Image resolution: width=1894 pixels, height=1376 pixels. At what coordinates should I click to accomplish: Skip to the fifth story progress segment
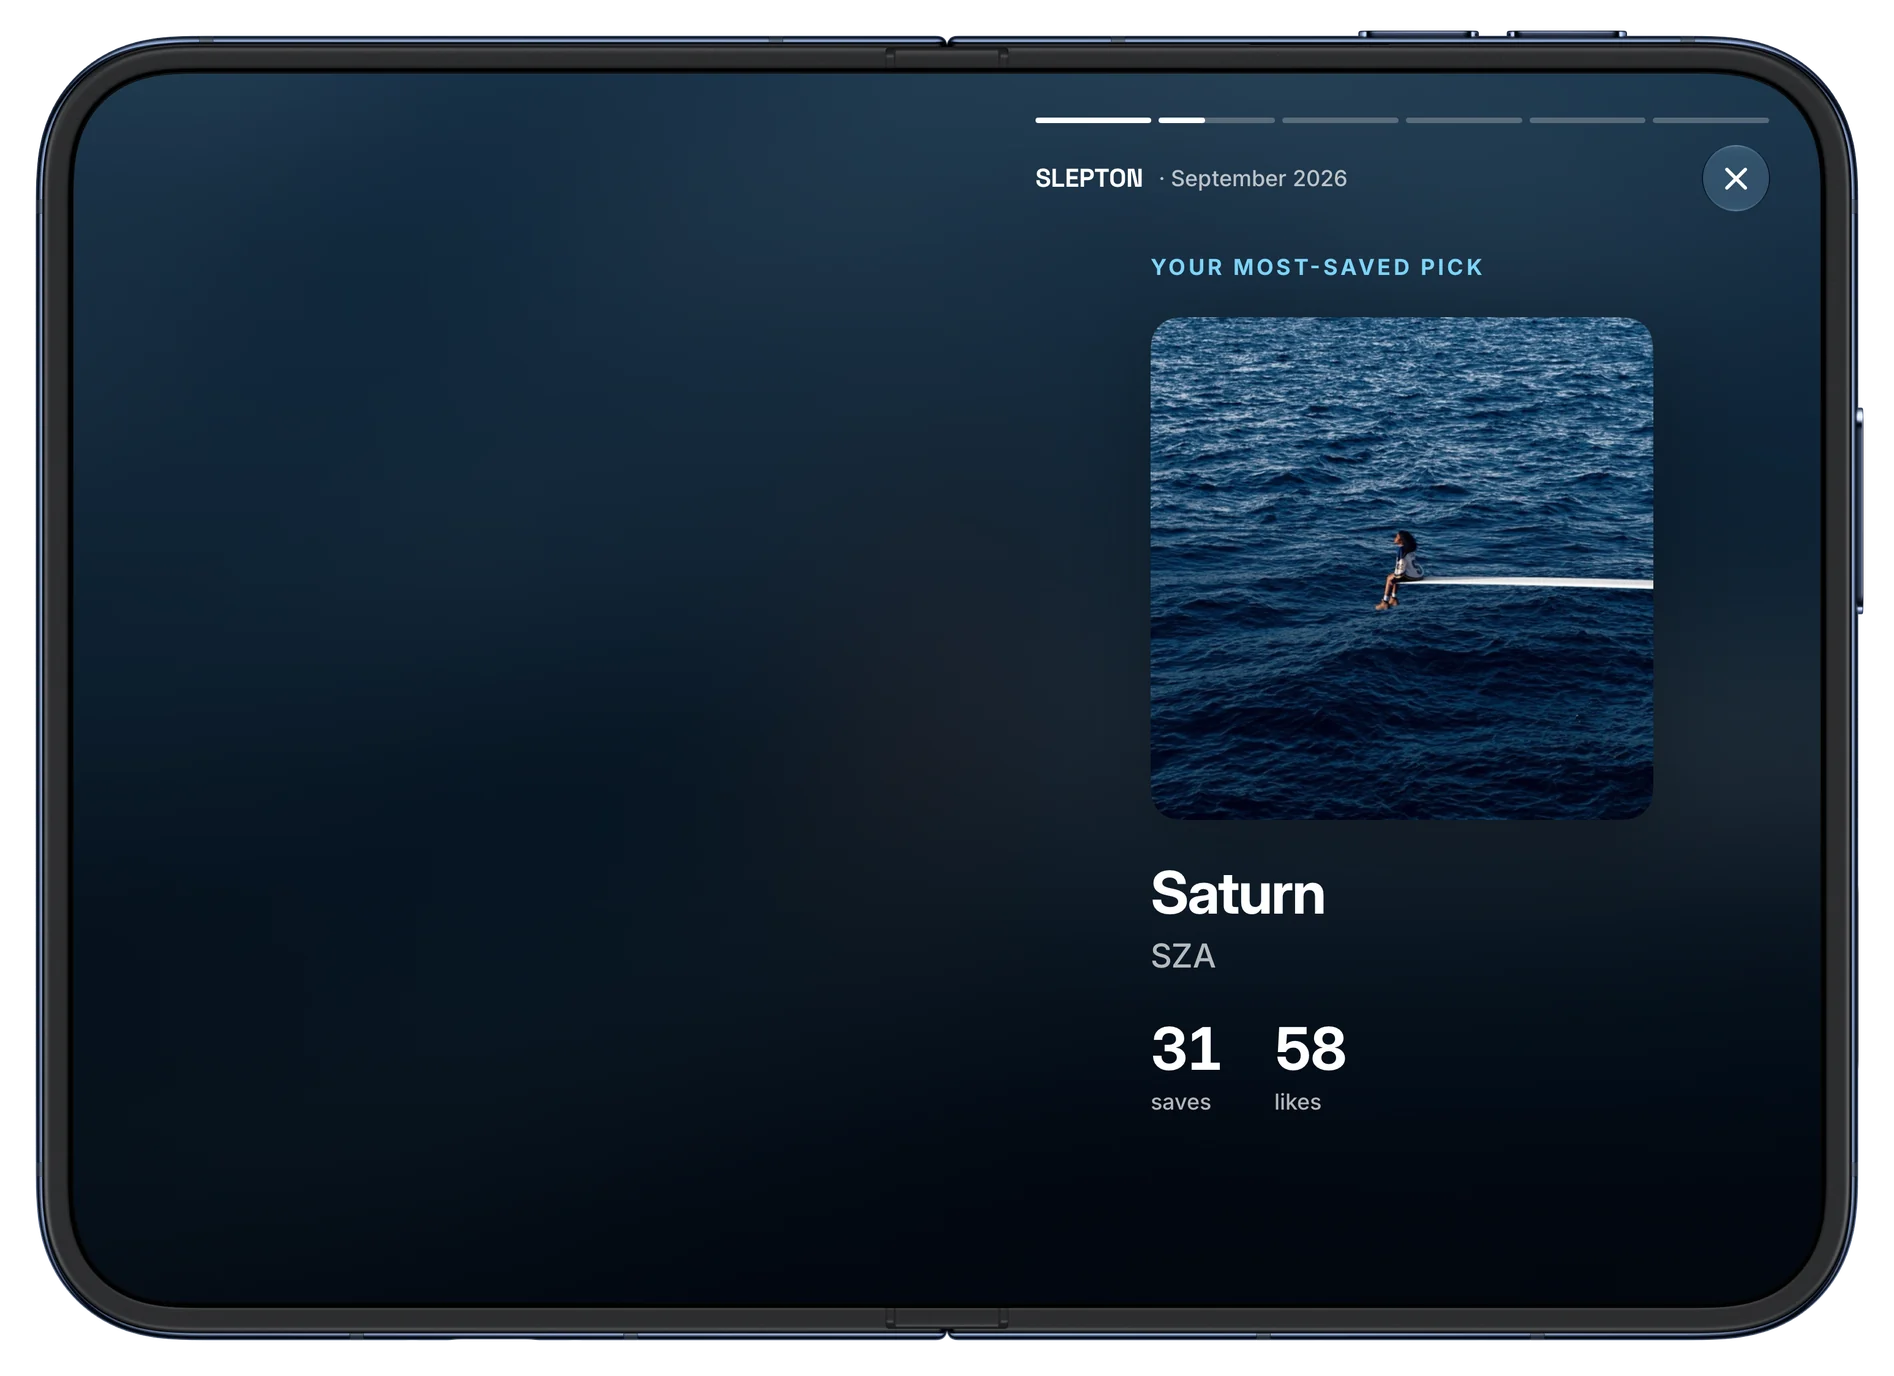point(1587,120)
